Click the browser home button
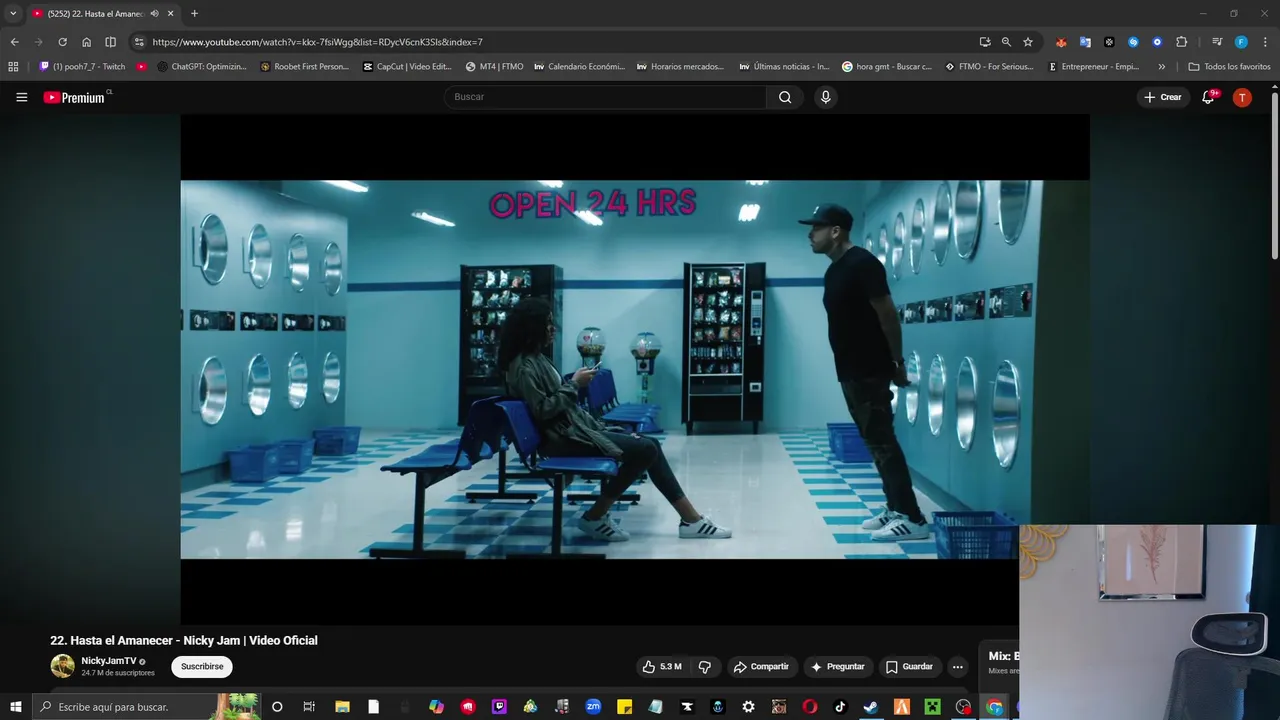Viewport: 1280px width, 720px height. 86,42
